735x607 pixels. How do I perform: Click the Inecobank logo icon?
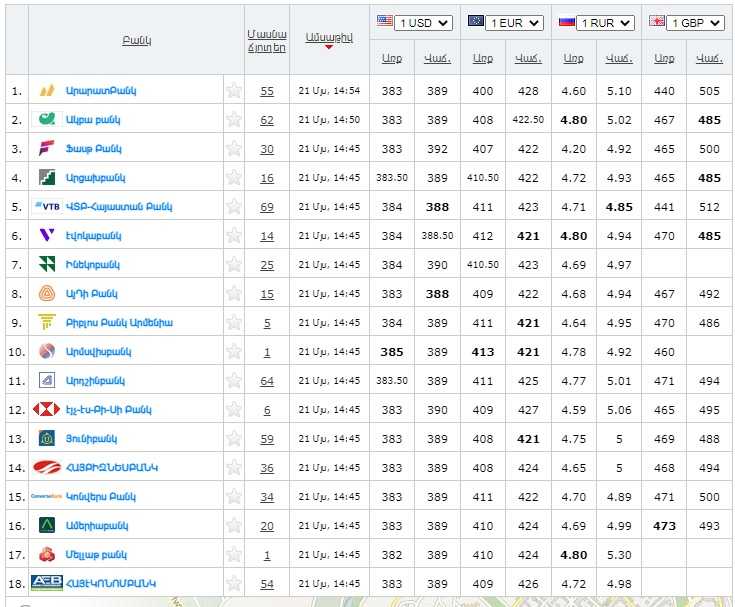pyautogui.click(x=46, y=265)
